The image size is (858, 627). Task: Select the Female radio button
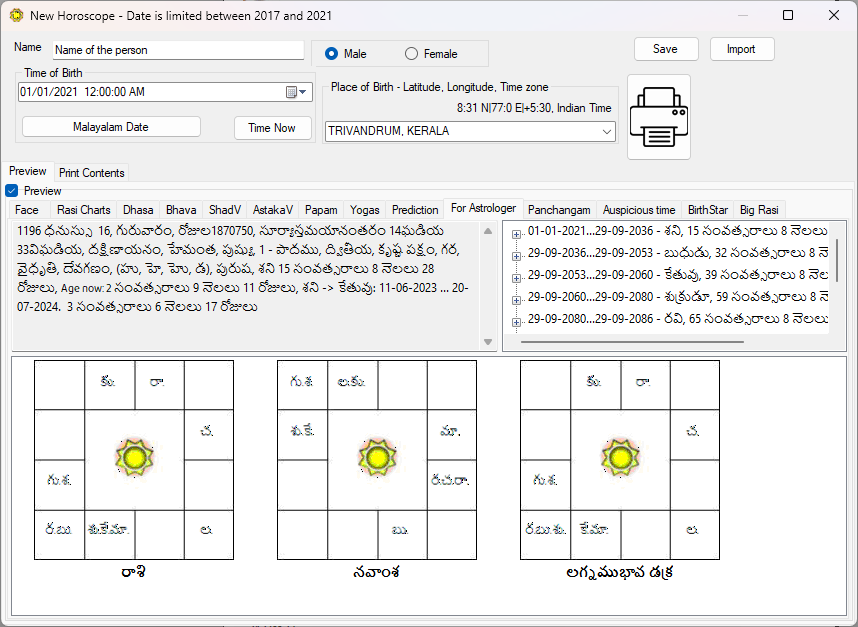[411, 54]
